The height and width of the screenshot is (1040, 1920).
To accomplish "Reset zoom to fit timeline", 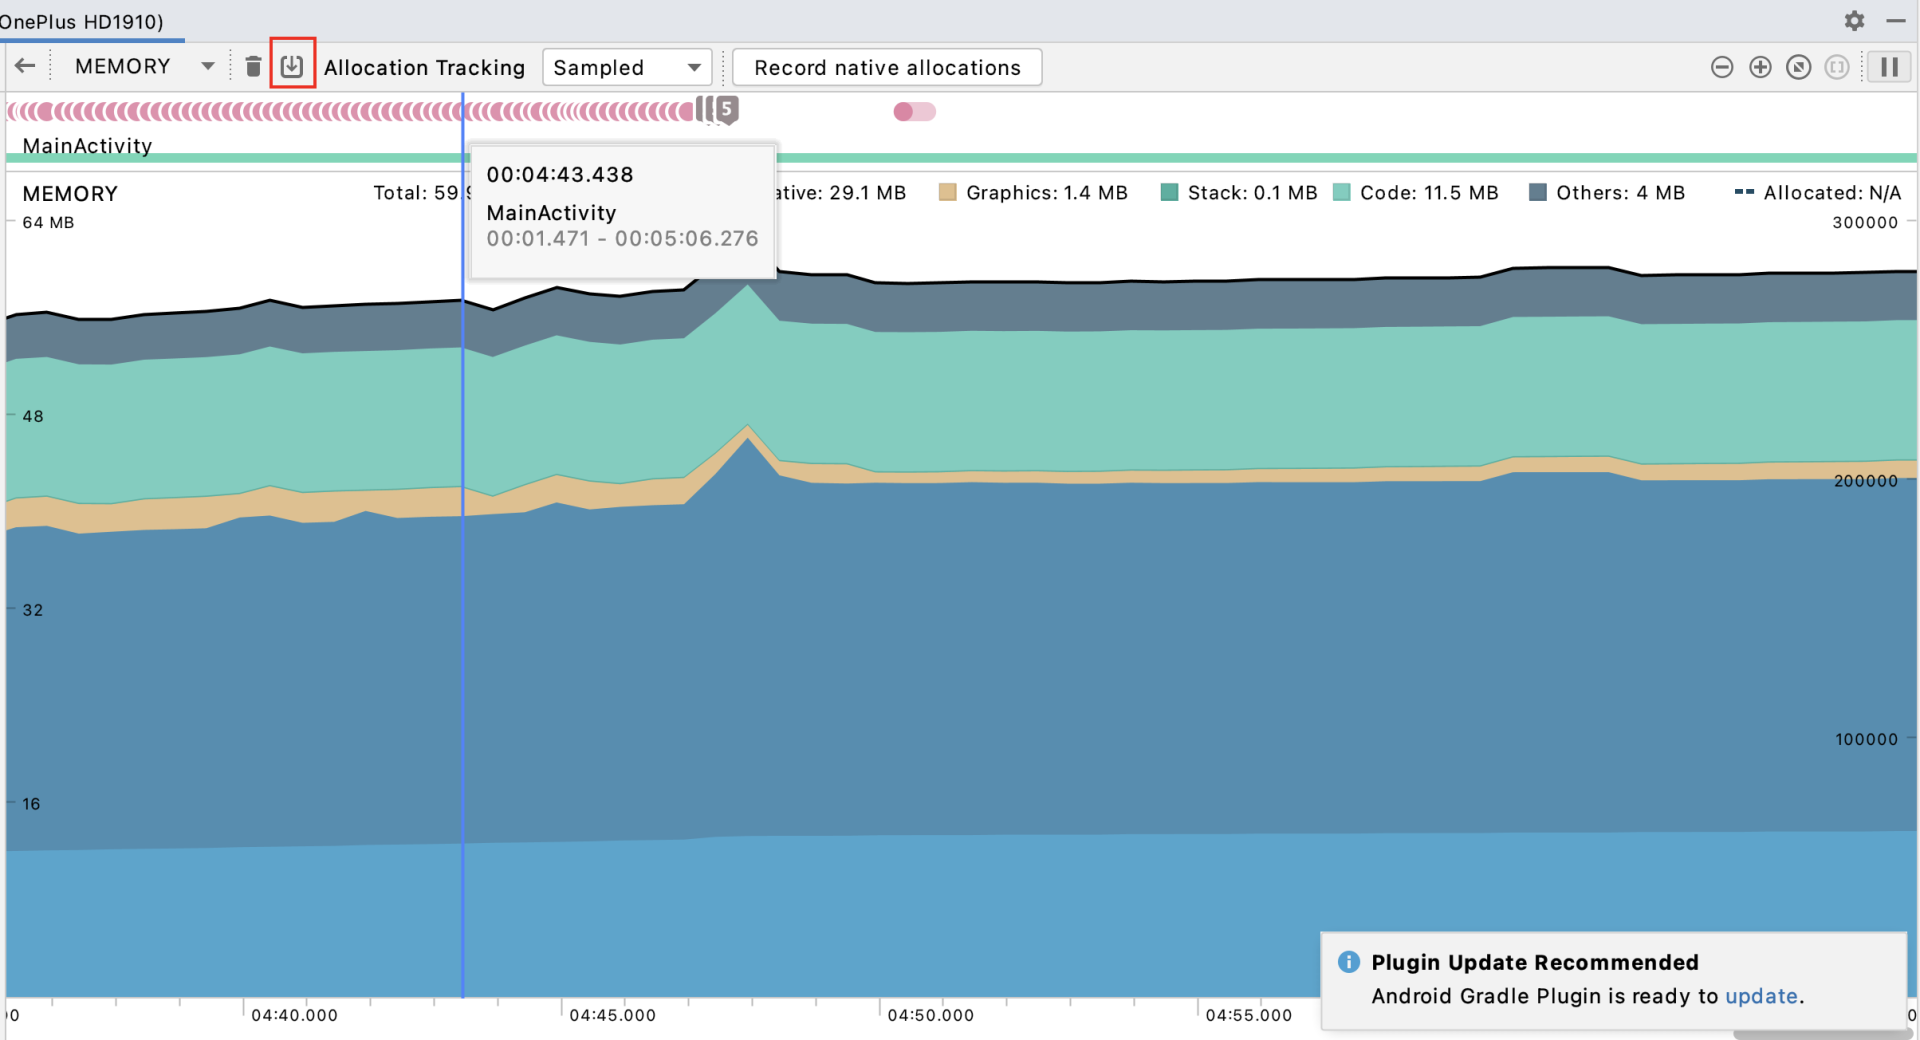I will pos(1798,67).
